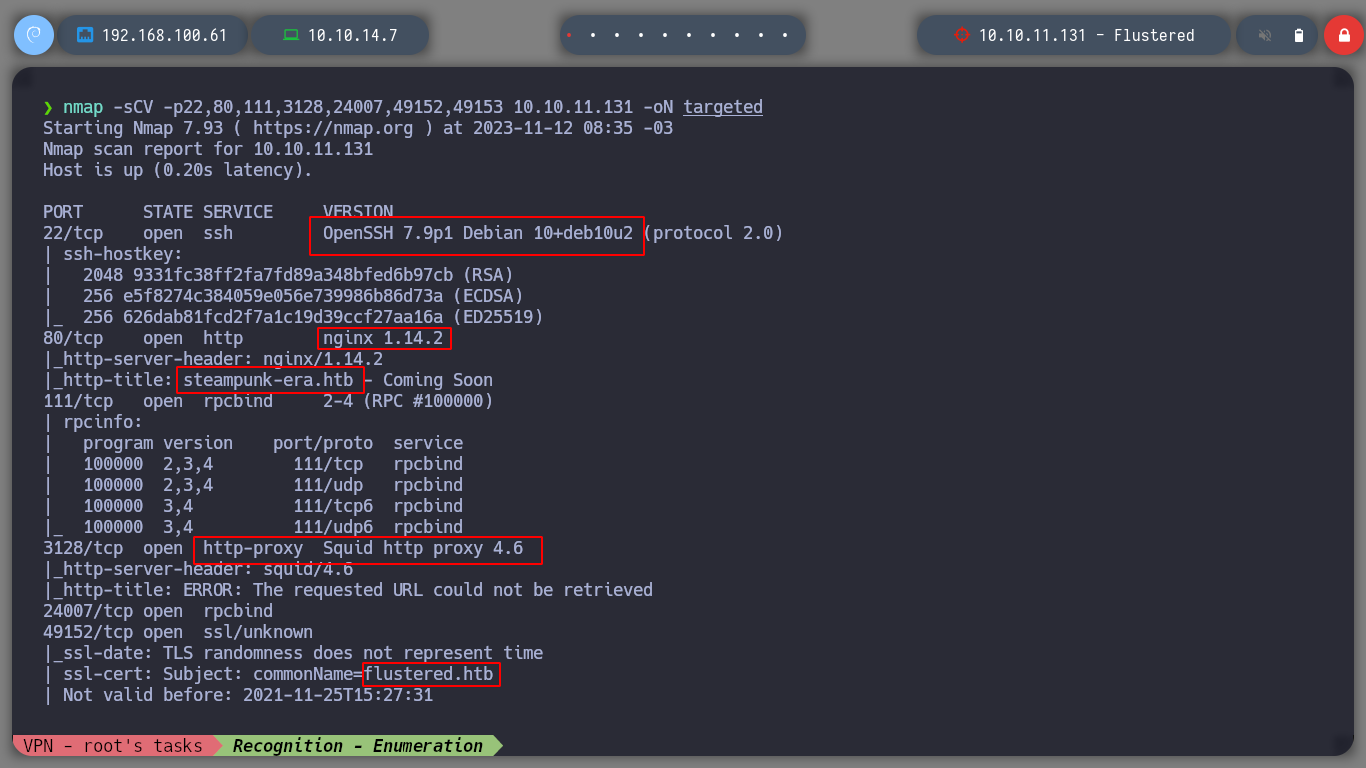Switch to the second workspace dot
Image resolution: width=1366 pixels, height=768 pixels.
pos(593,35)
